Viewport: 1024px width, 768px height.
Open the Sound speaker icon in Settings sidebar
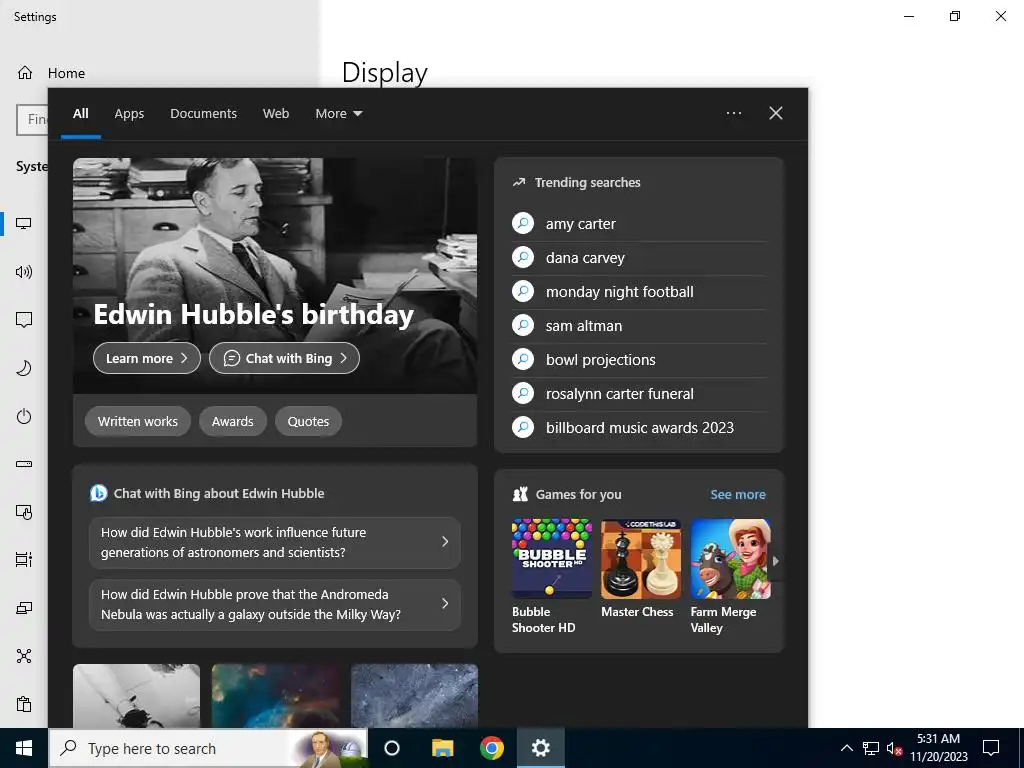click(24, 272)
